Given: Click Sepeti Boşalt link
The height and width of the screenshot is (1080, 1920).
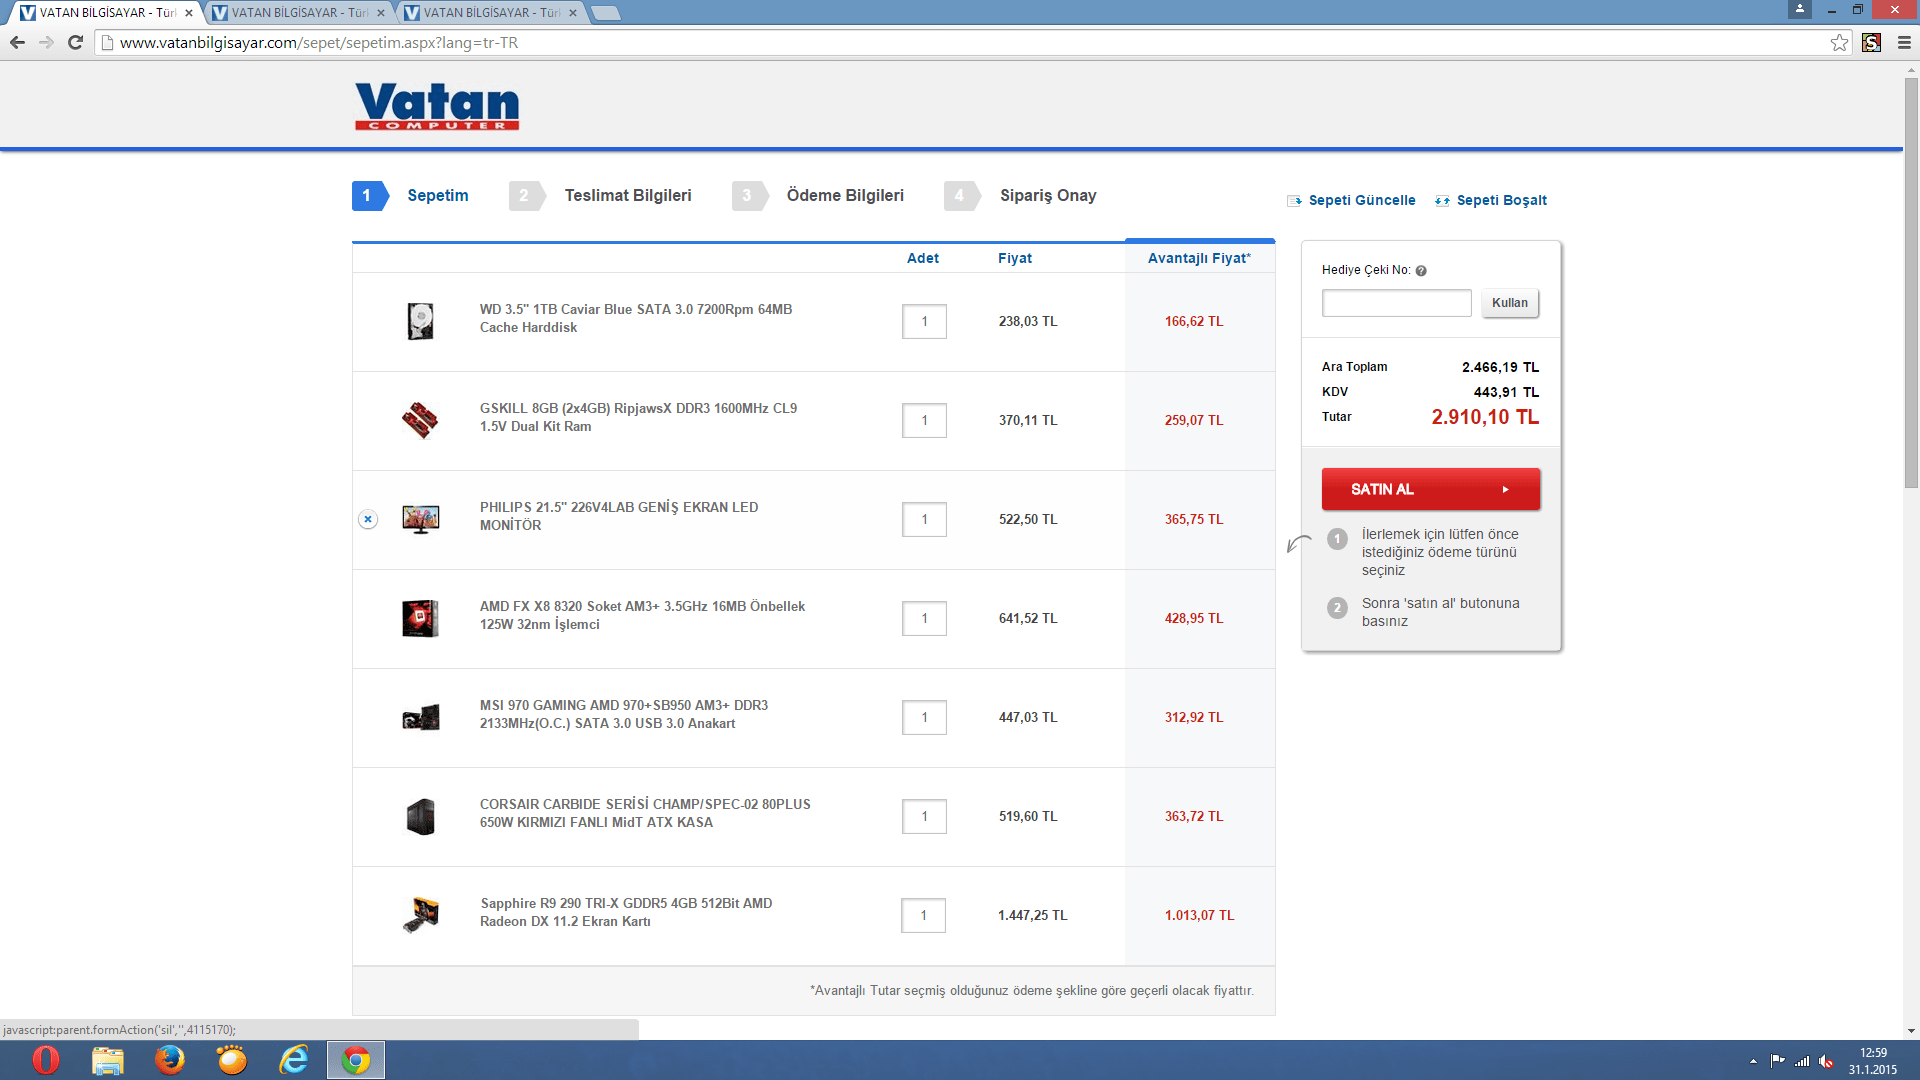Looking at the screenshot, I should tap(1500, 201).
